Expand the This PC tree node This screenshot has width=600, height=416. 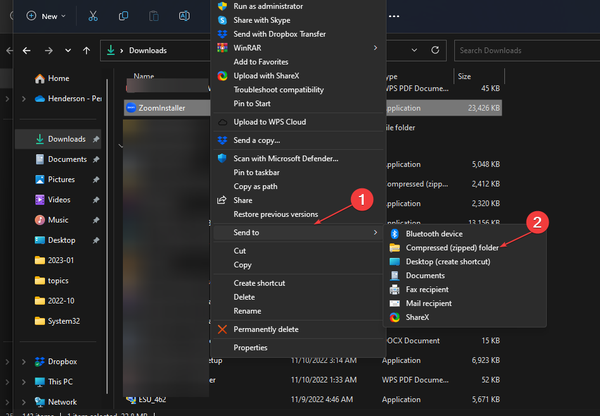(x=24, y=382)
